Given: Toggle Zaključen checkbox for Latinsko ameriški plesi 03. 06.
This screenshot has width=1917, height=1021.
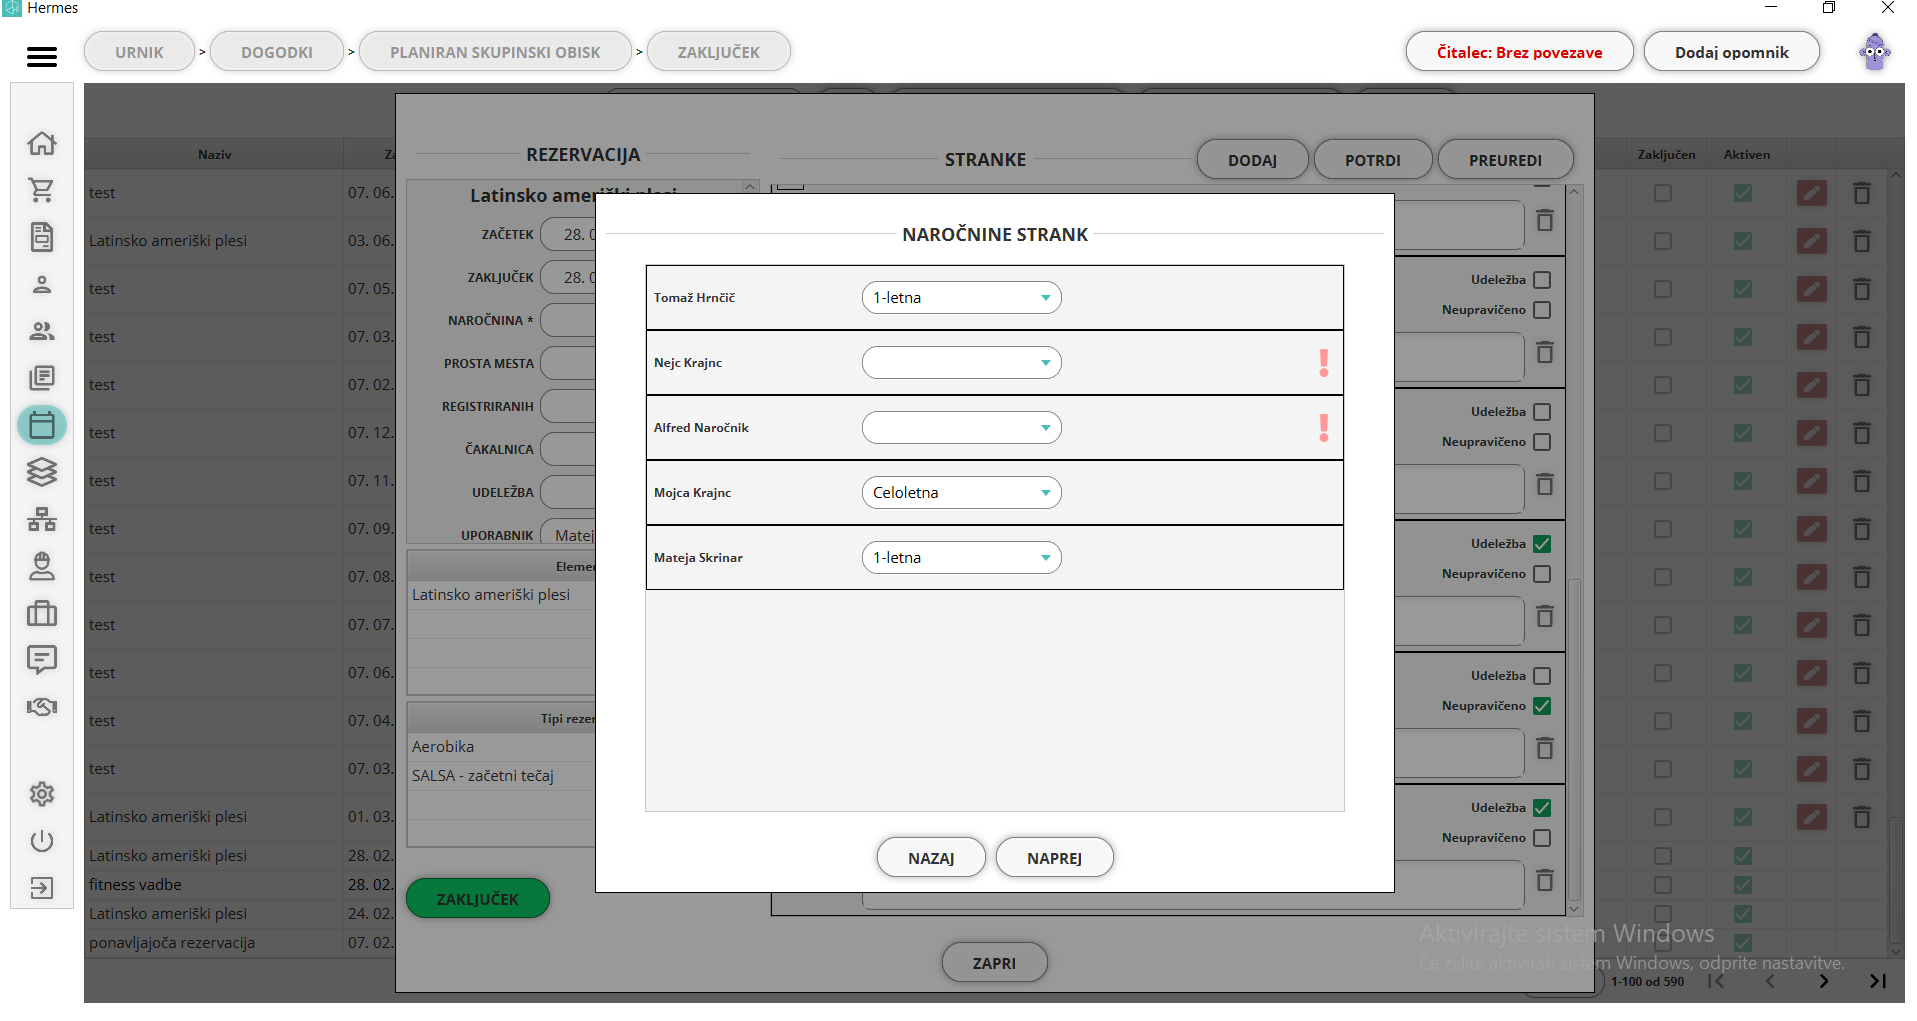Looking at the screenshot, I should tap(1662, 241).
